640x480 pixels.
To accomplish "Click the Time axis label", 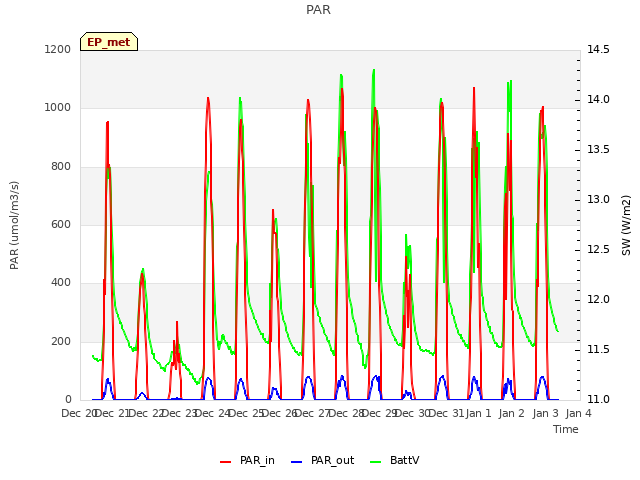I will (x=566, y=429).
